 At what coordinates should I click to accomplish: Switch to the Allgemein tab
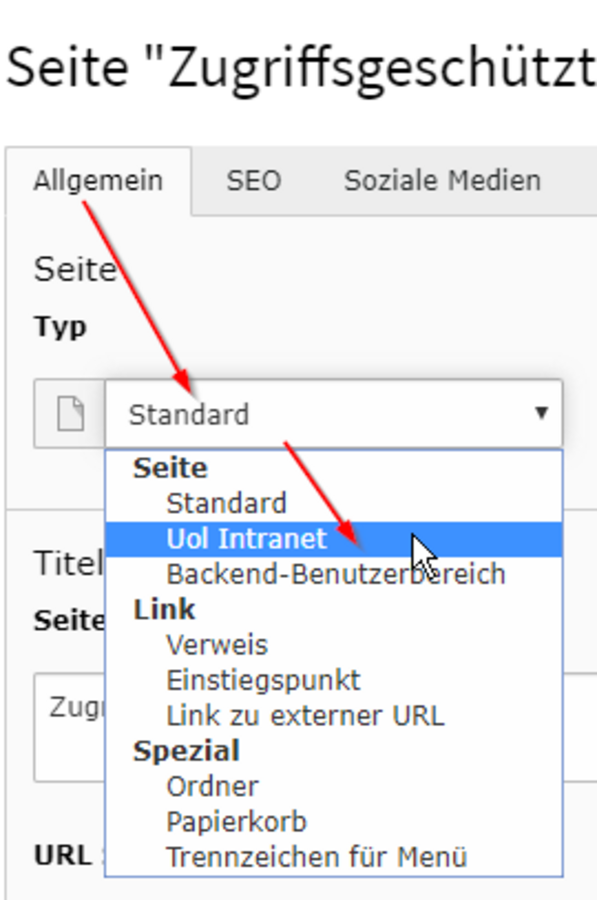pyautogui.click(x=98, y=181)
